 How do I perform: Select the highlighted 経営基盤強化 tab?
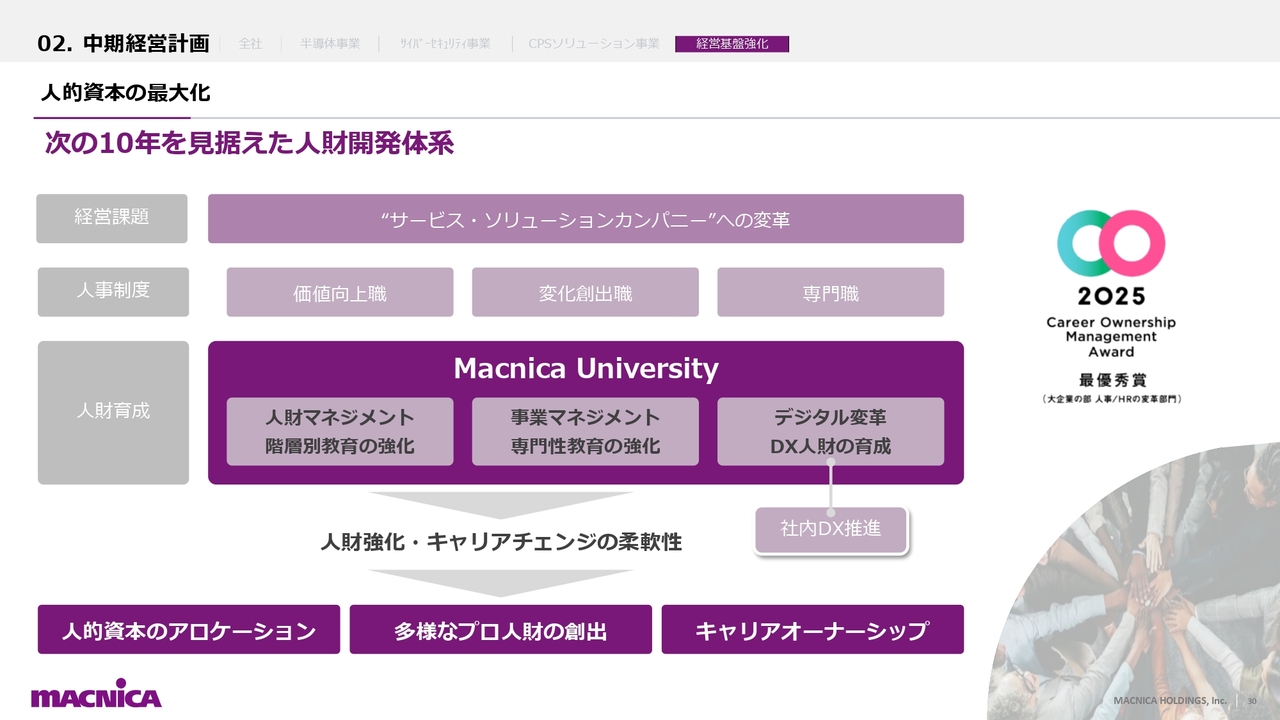tap(732, 44)
